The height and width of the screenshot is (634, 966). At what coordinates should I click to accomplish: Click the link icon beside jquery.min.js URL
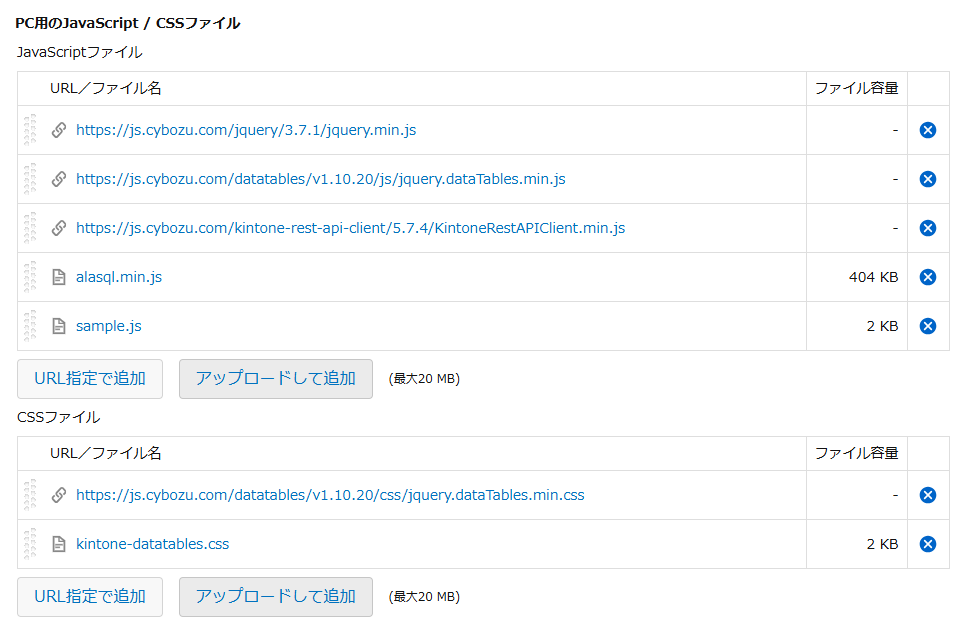click(58, 130)
